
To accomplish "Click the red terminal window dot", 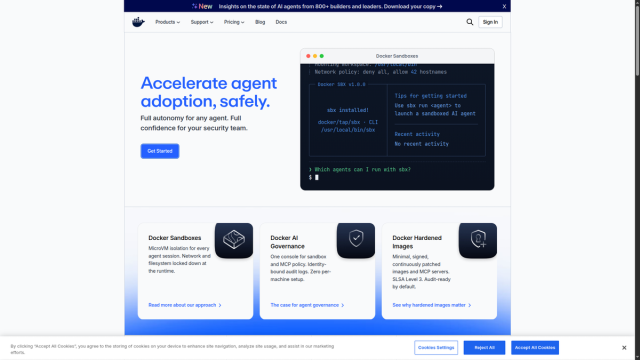I will [308, 56].
